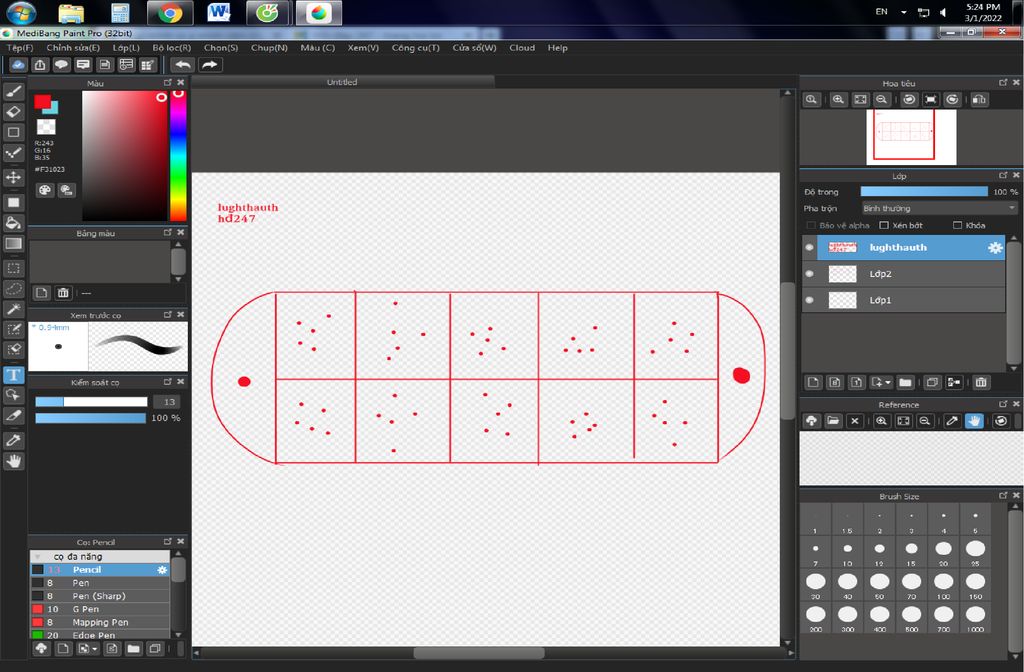The width and height of the screenshot is (1024, 672).
Task: Click the red foreground color swatch
Action: [42, 102]
